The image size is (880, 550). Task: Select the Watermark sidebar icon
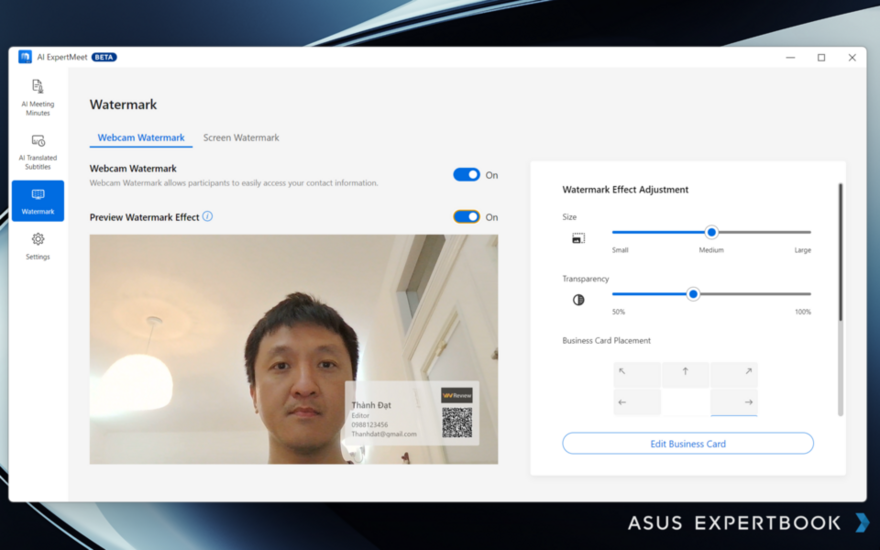(38, 200)
